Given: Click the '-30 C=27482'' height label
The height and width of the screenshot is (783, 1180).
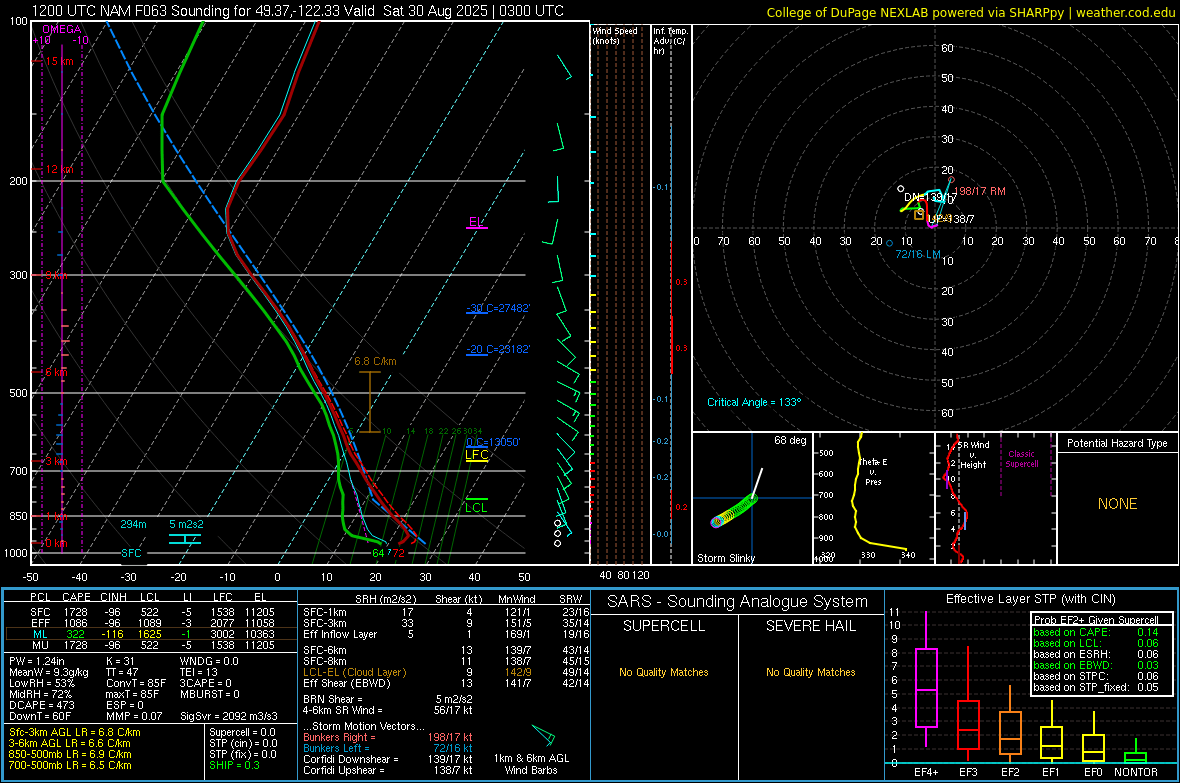Looking at the screenshot, I should (498, 308).
